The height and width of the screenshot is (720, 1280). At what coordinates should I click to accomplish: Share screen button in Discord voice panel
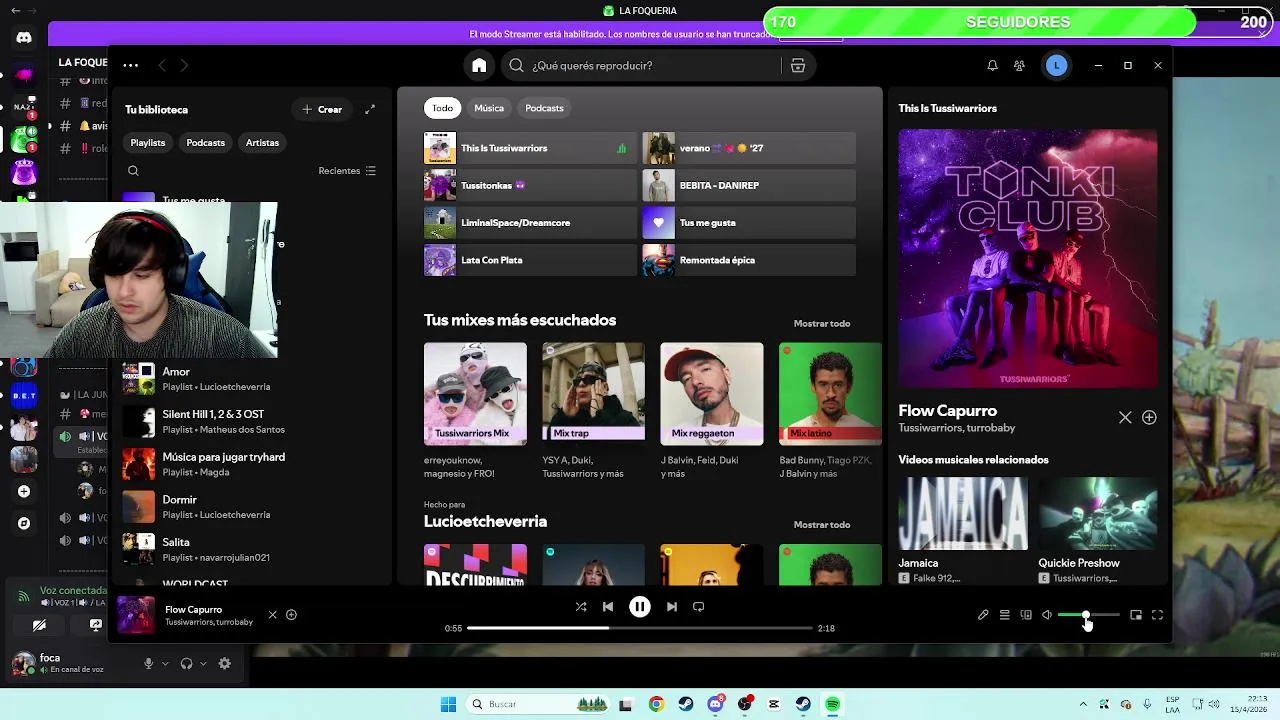(96, 625)
